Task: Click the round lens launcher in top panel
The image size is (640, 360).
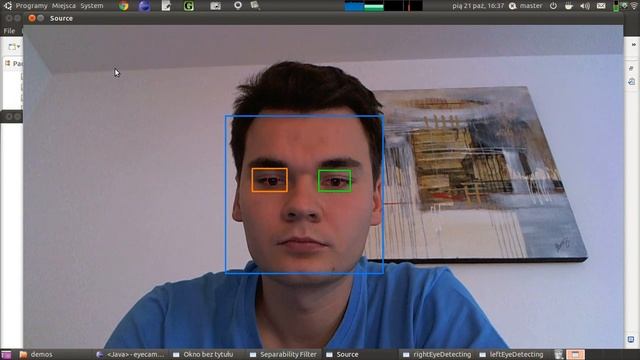Action: 238,5
